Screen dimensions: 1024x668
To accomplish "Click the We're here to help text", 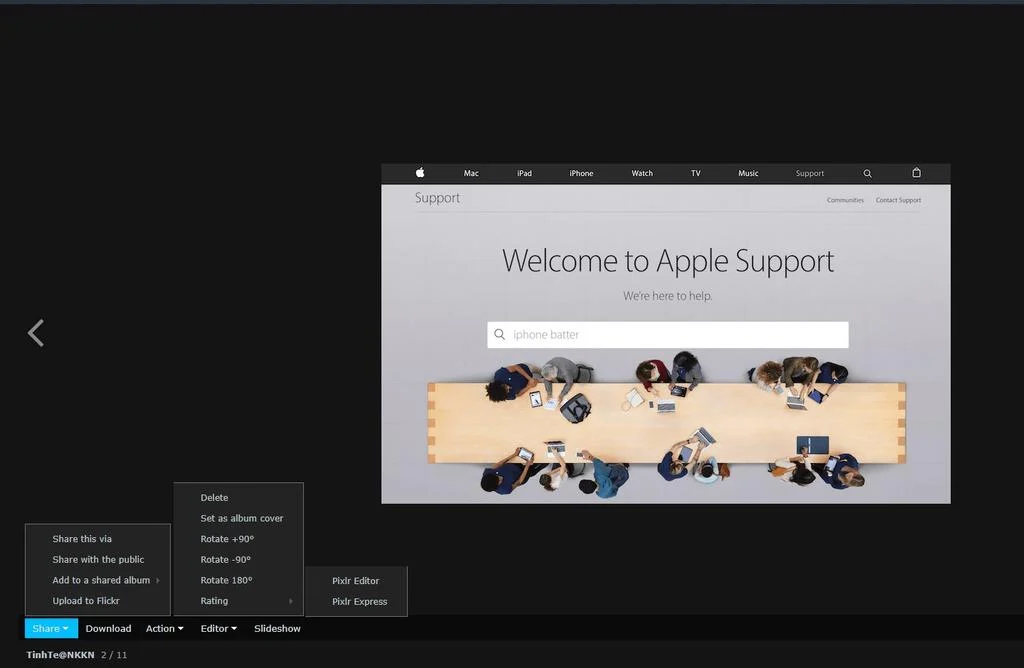I will pyautogui.click(x=667, y=296).
